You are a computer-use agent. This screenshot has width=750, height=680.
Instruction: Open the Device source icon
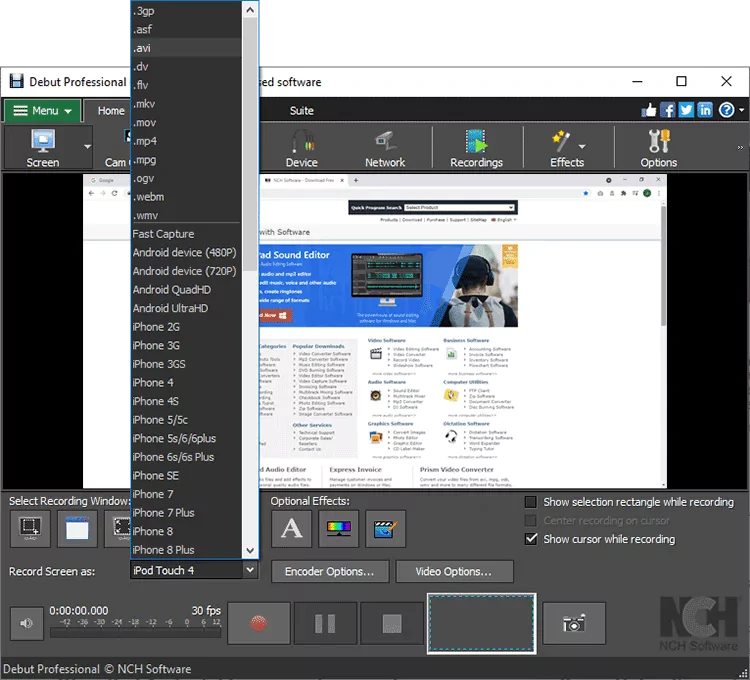pyautogui.click(x=301, y=148)
